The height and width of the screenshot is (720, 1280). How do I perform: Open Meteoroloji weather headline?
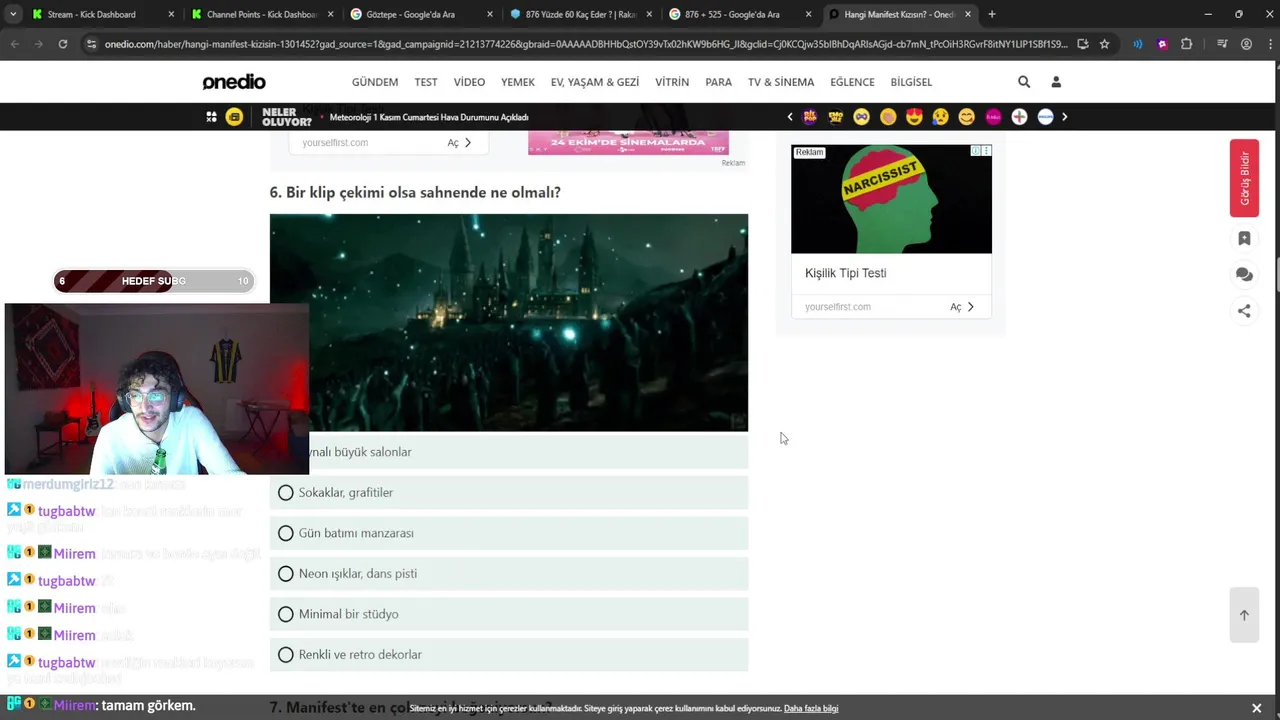tap(429, 117)
